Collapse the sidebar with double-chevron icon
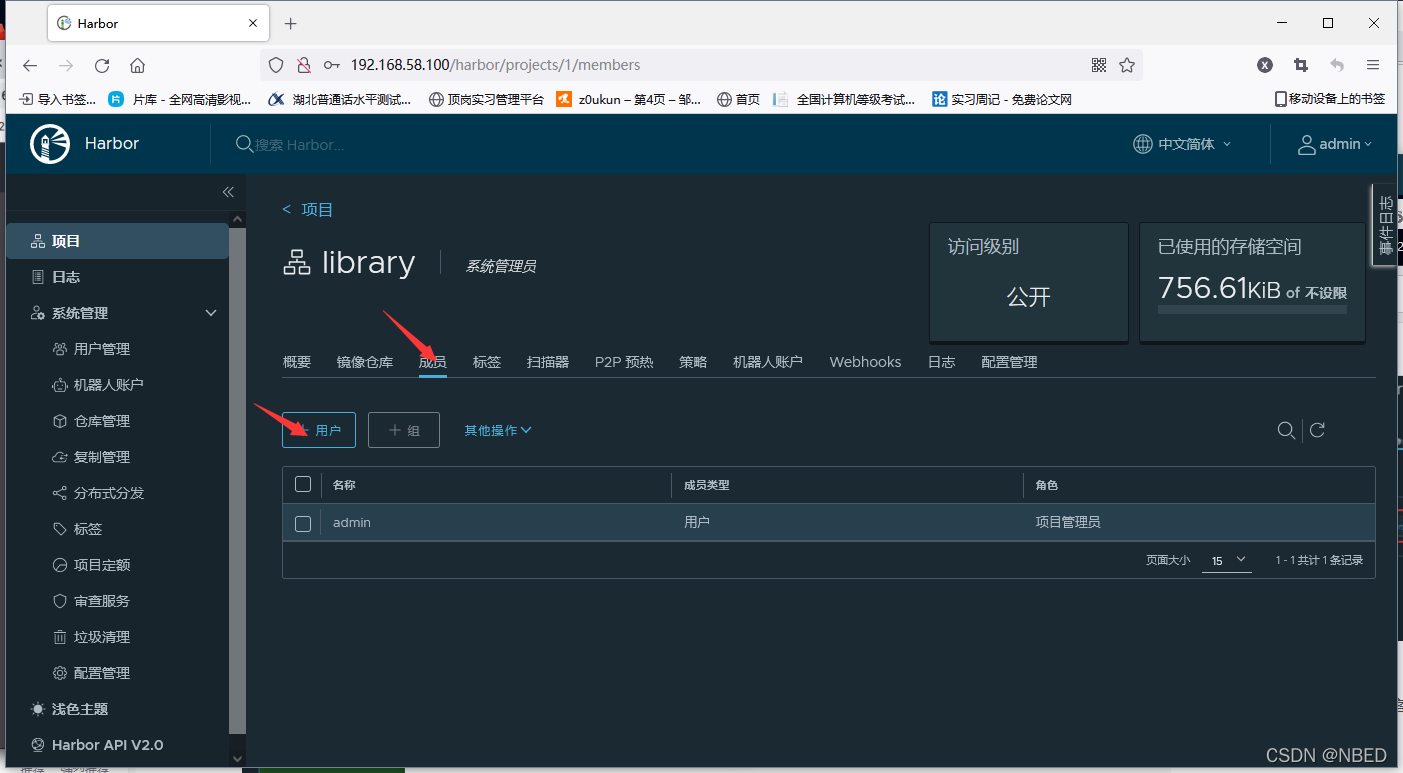 [x=228, y=191]
